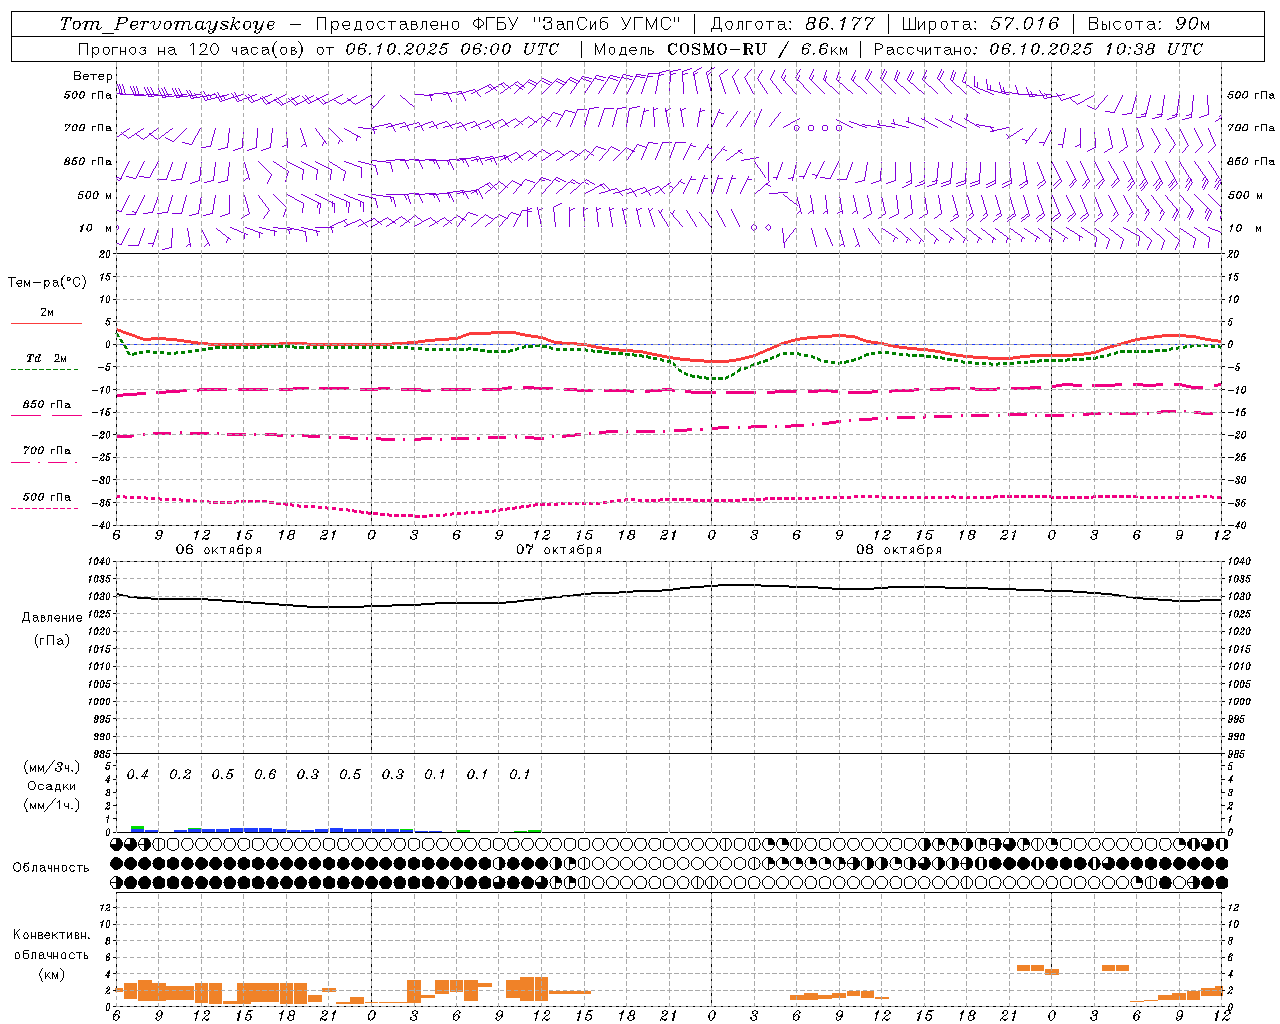Click the 0.4 precipitation value

138,775
